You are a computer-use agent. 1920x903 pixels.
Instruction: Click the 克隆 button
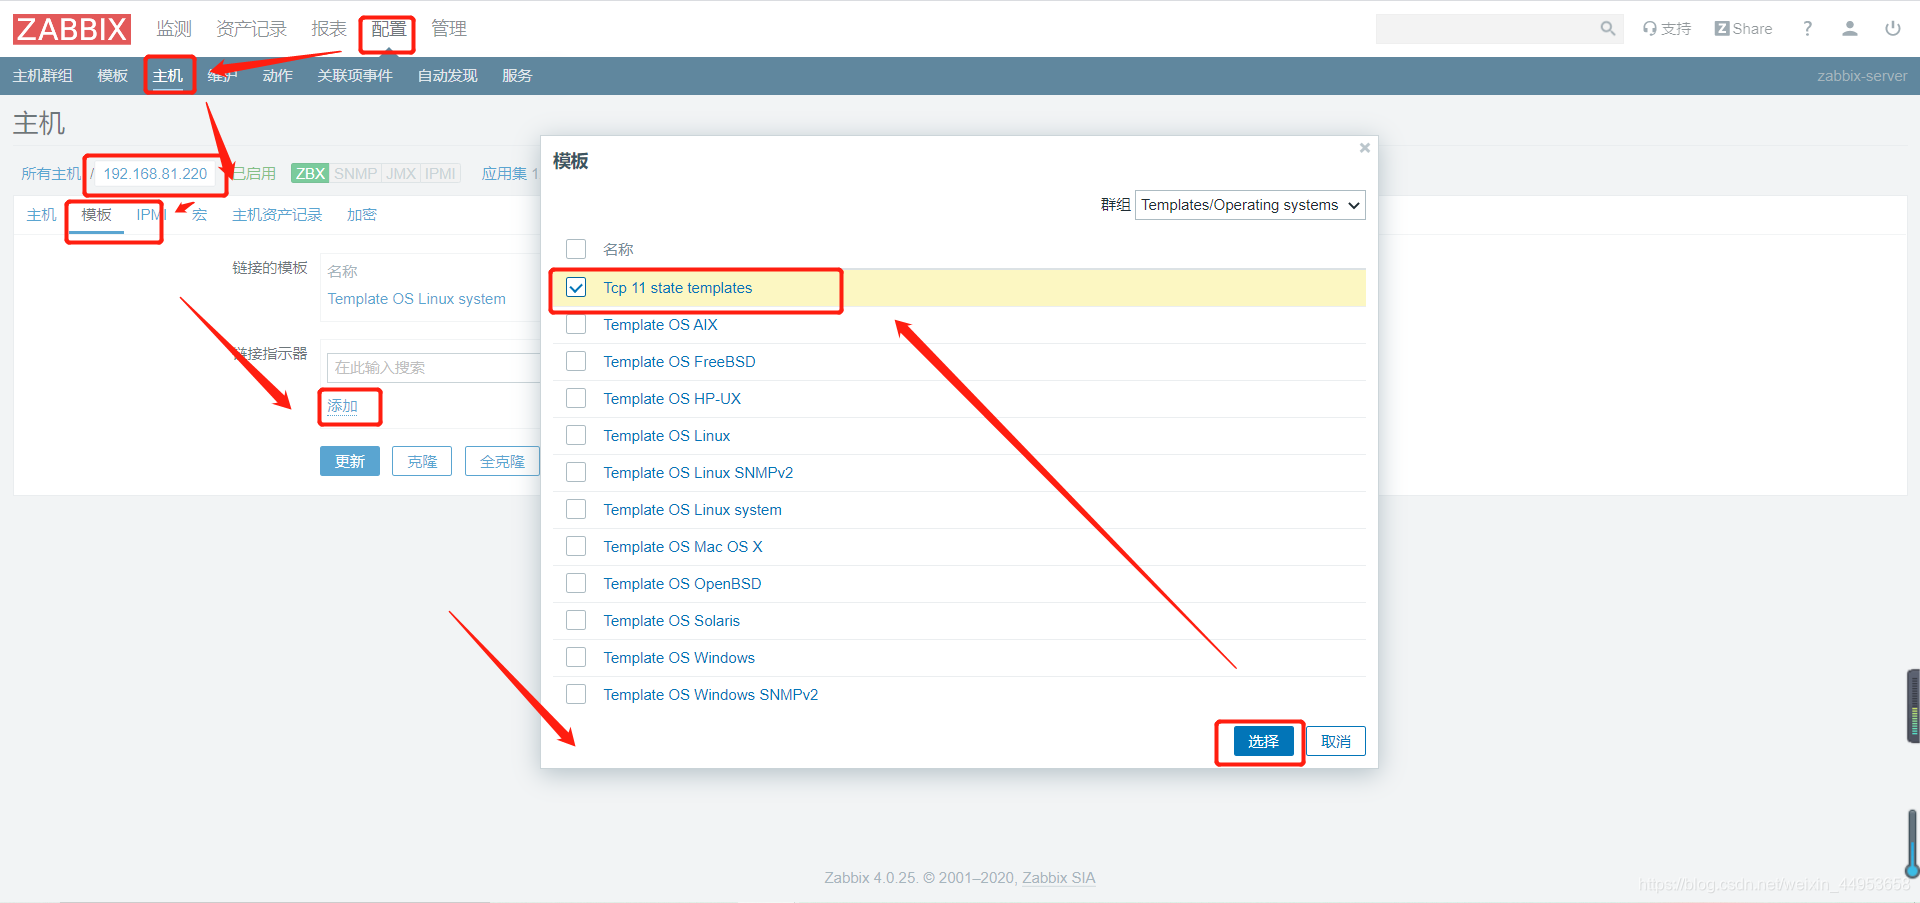coord(422,461)
